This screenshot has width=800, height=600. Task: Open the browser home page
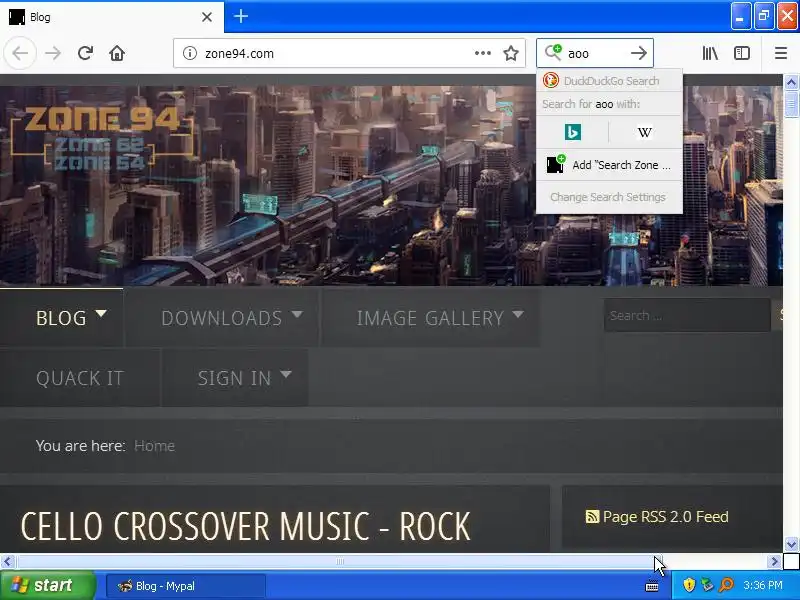[x=117, y=53]
